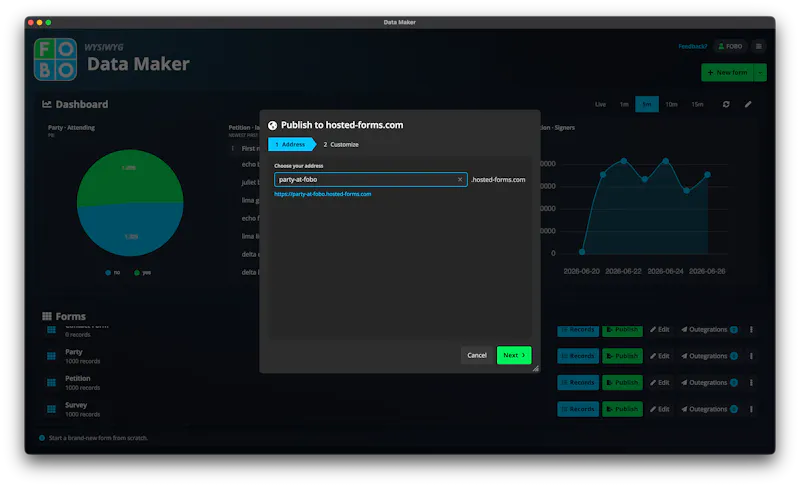Viewport: 800px width, 487px height.
Task: Click the info dot in the status bar
Action: [42, 438]
